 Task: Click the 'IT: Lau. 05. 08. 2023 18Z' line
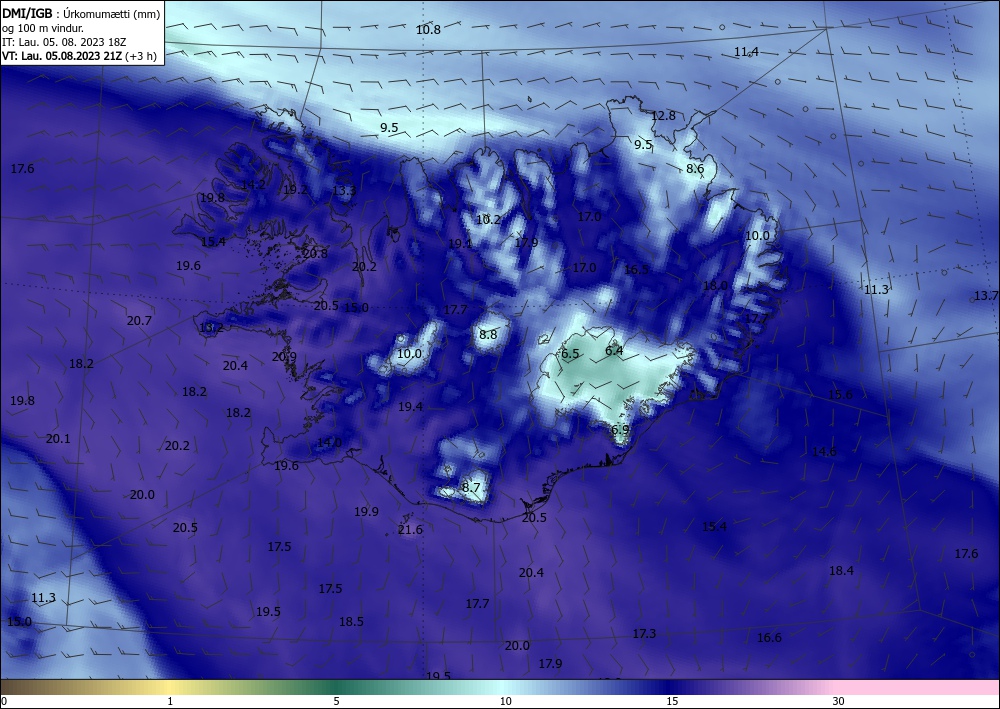point(64,42)
